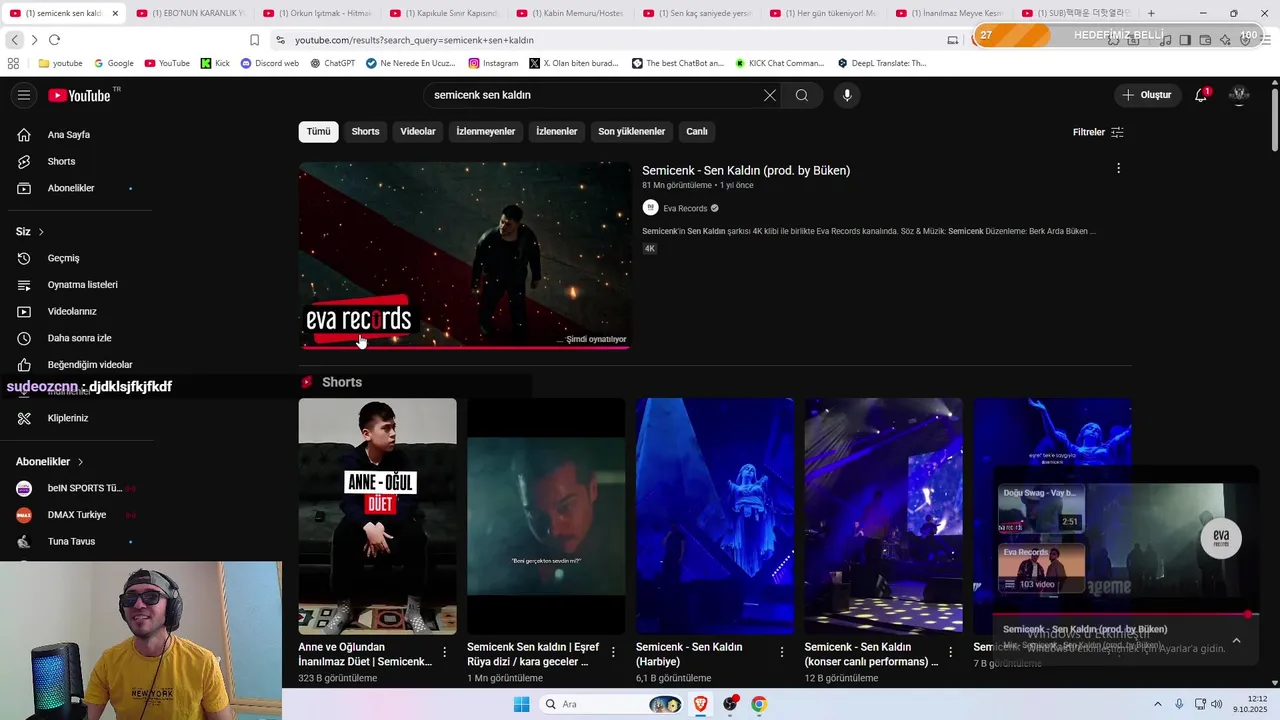Open the YouTube hamburger guide menu
This screenshot has width=1280, height=720.
point(24,95)
